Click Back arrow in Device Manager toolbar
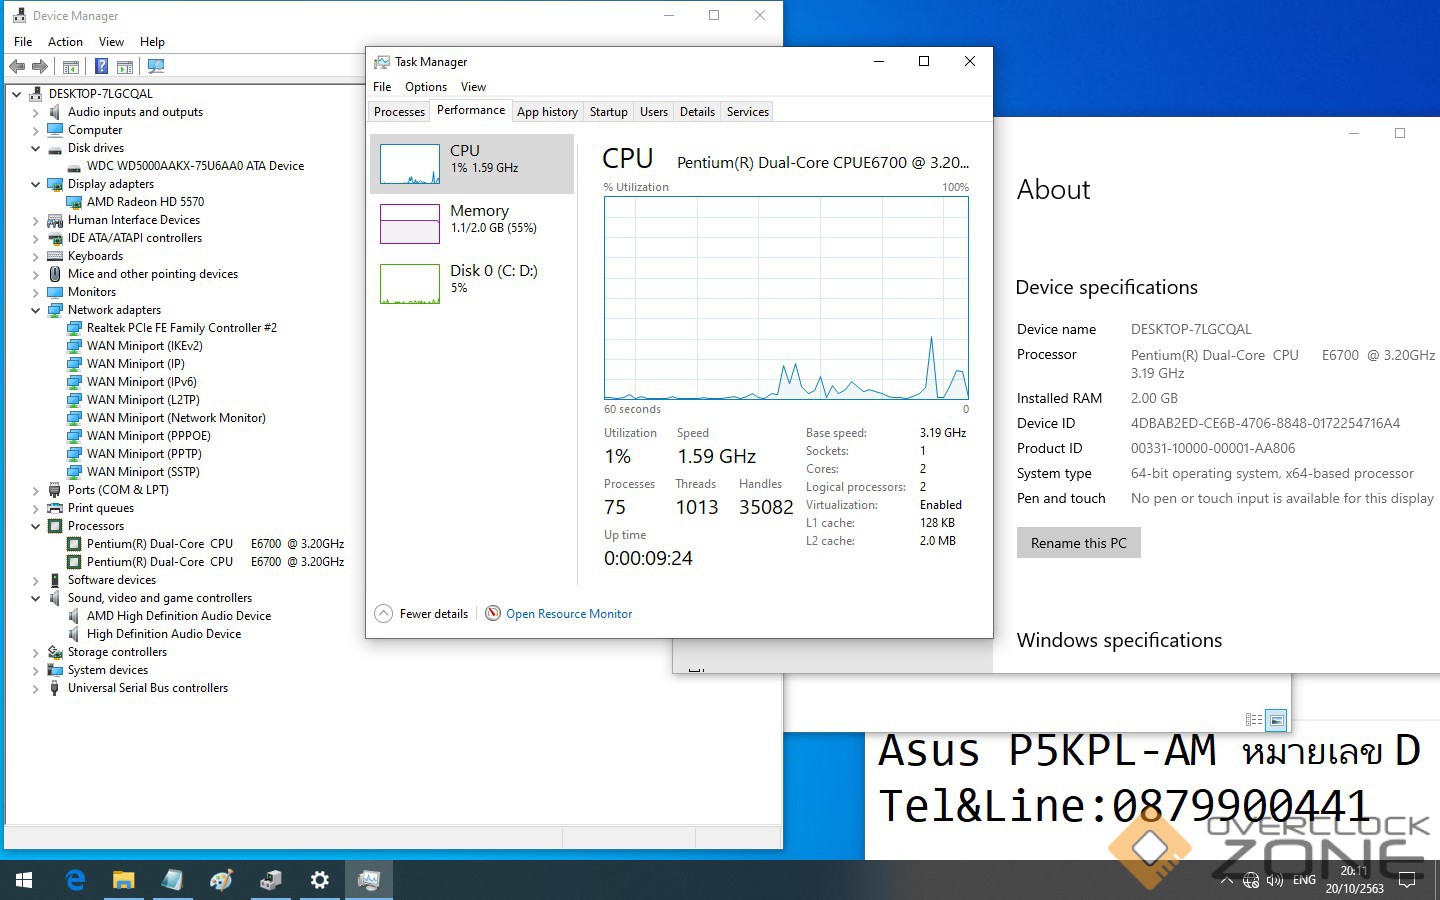Screen dimensions: 1440x900 point(17,67)
